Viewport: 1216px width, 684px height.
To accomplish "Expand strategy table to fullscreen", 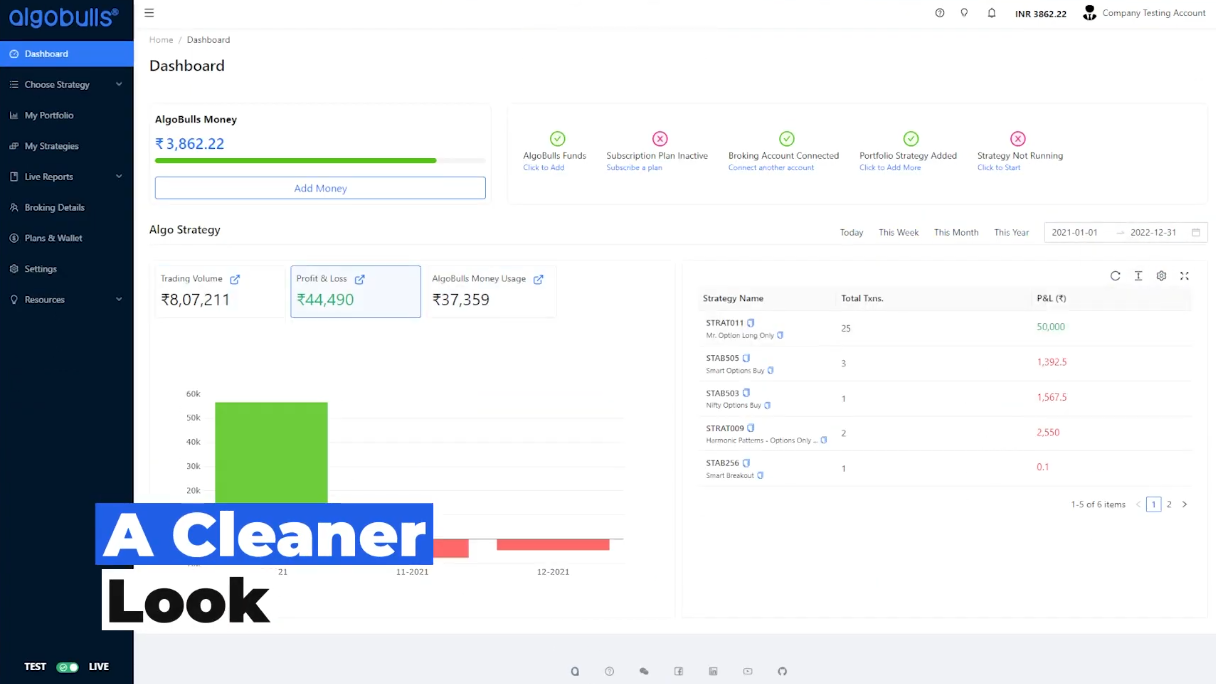I will [1184, 276].
